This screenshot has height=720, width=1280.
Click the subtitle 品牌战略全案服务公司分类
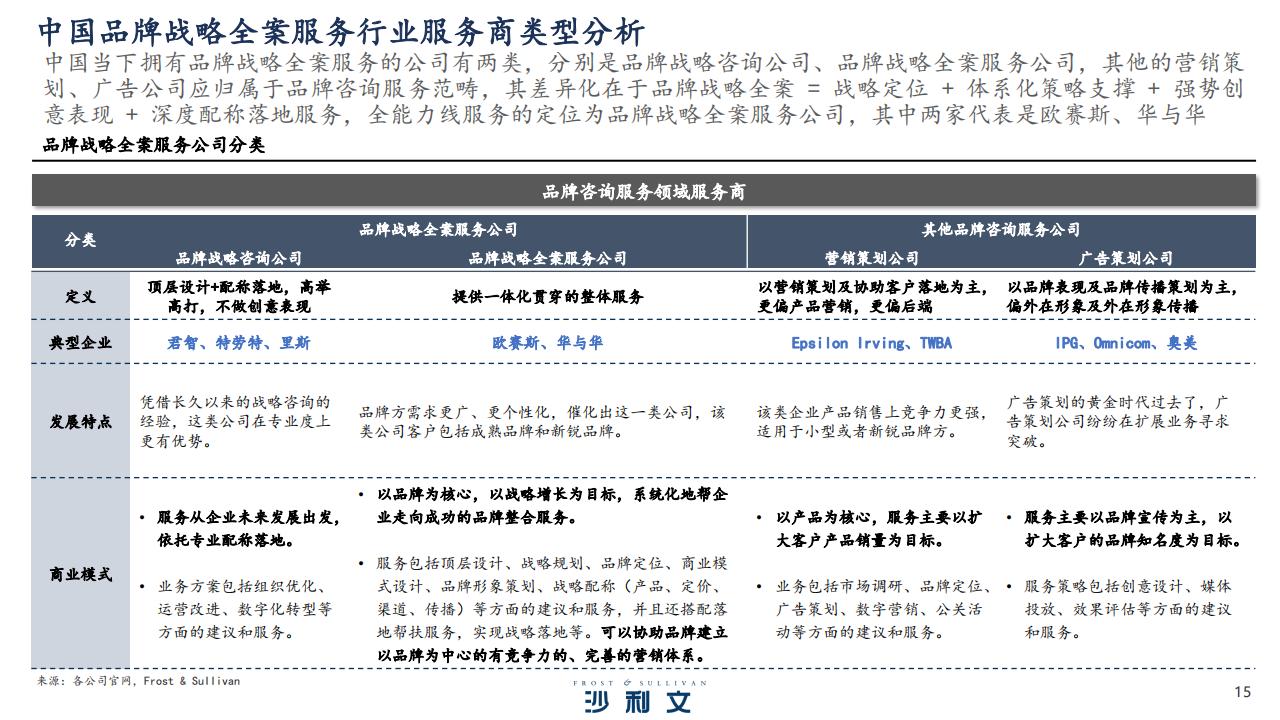tap(154, 146)
